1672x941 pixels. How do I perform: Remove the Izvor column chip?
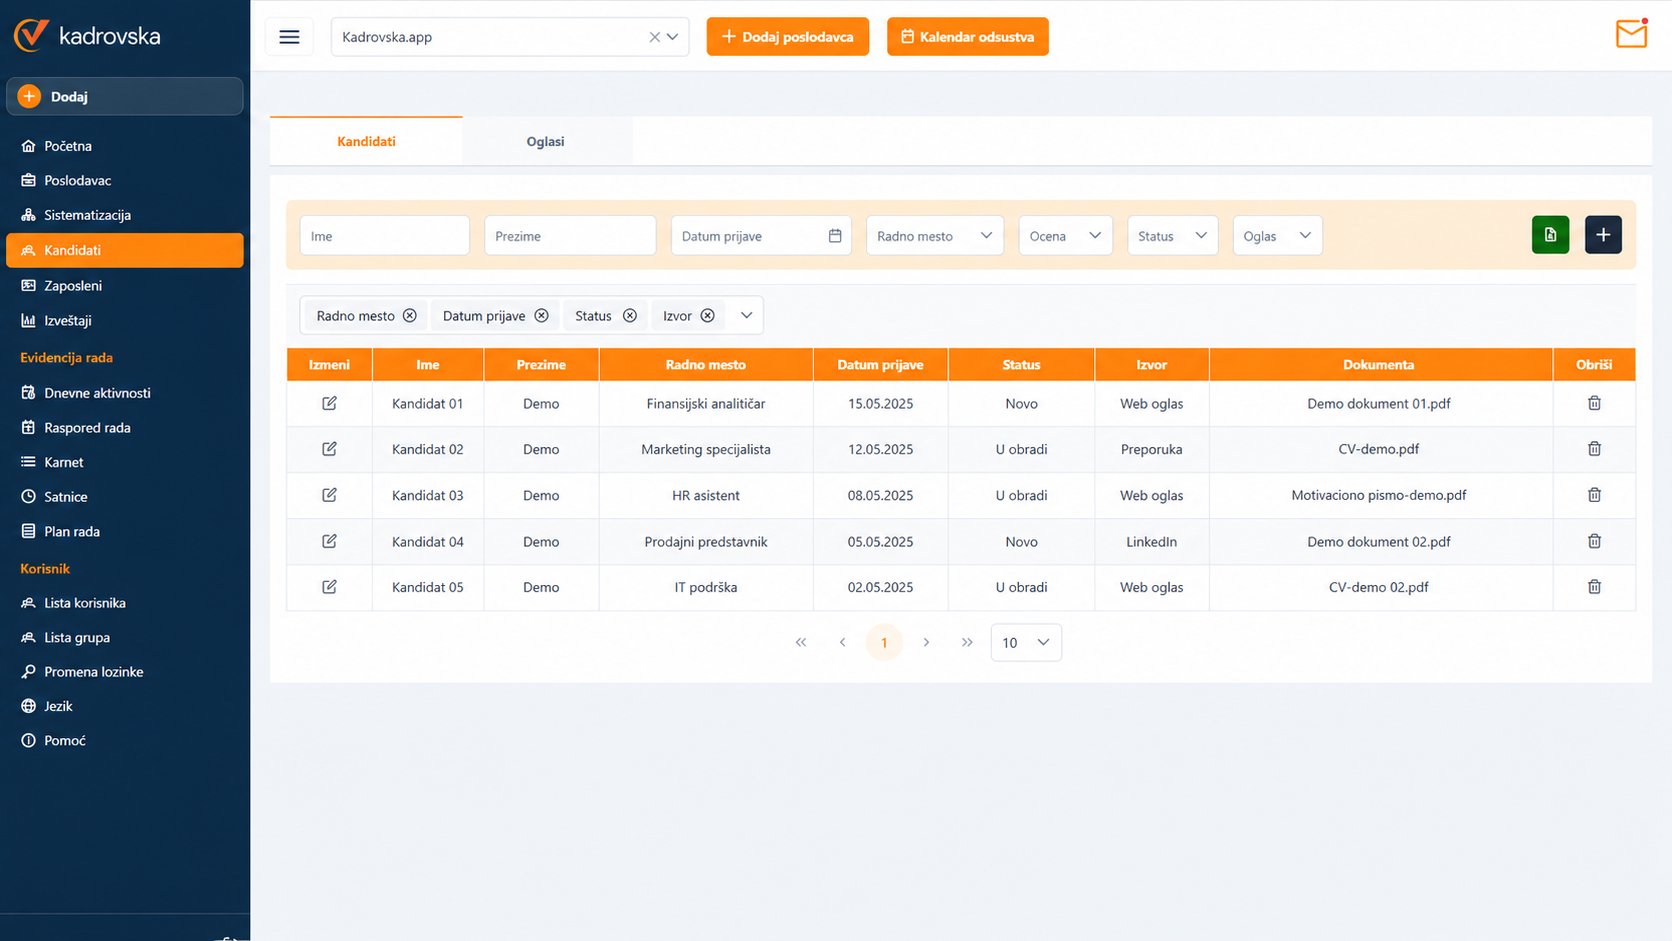click(x=707, y=316)
